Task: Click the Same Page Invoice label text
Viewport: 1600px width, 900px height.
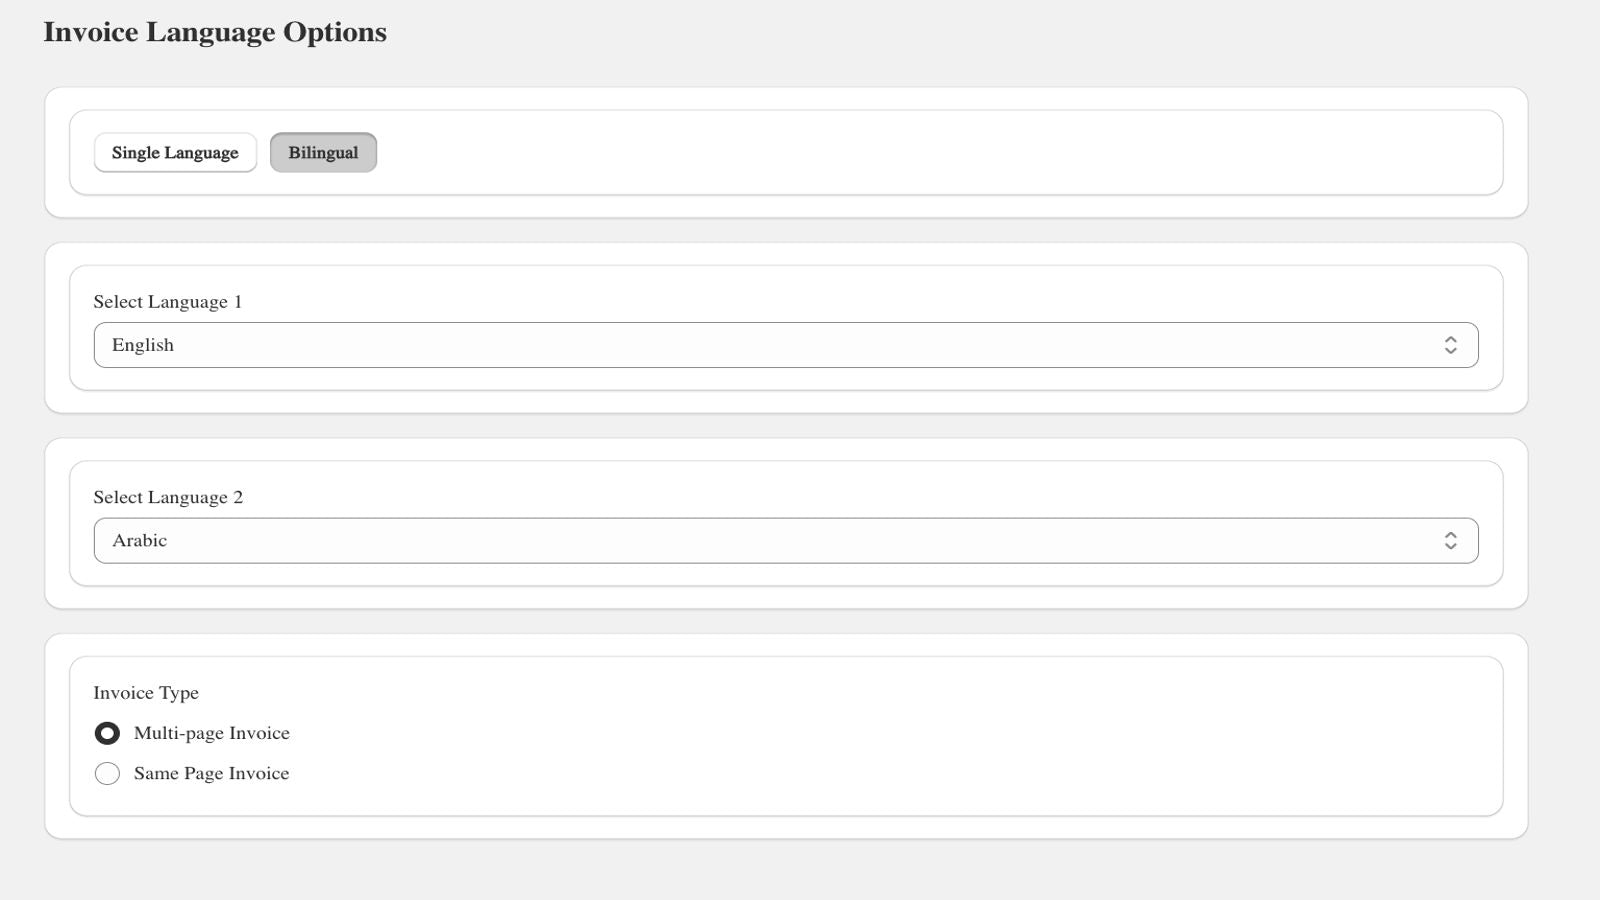Action: pos(212,773)
